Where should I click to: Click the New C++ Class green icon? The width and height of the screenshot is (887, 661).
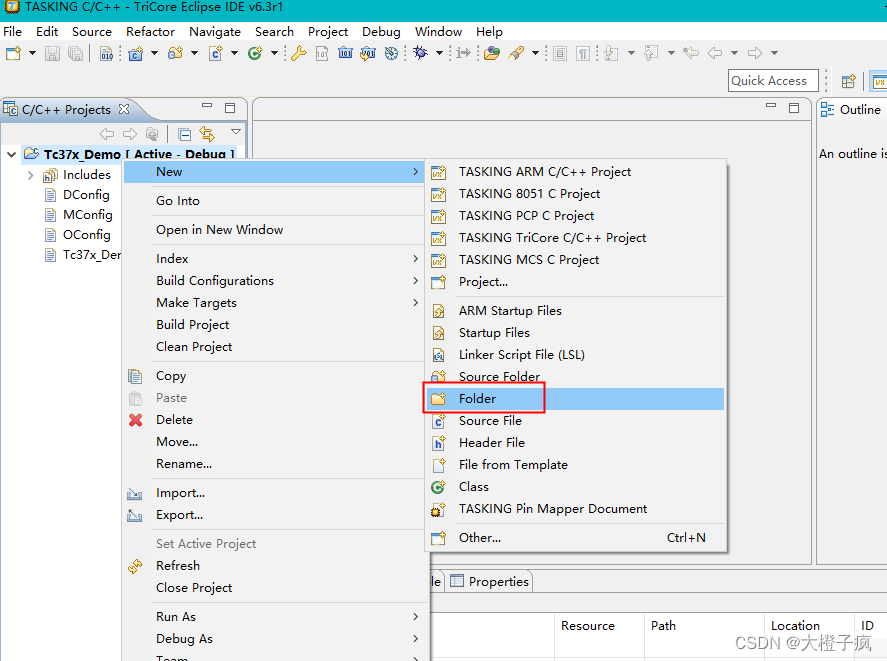pyautogui.click(x=255, y=53)
